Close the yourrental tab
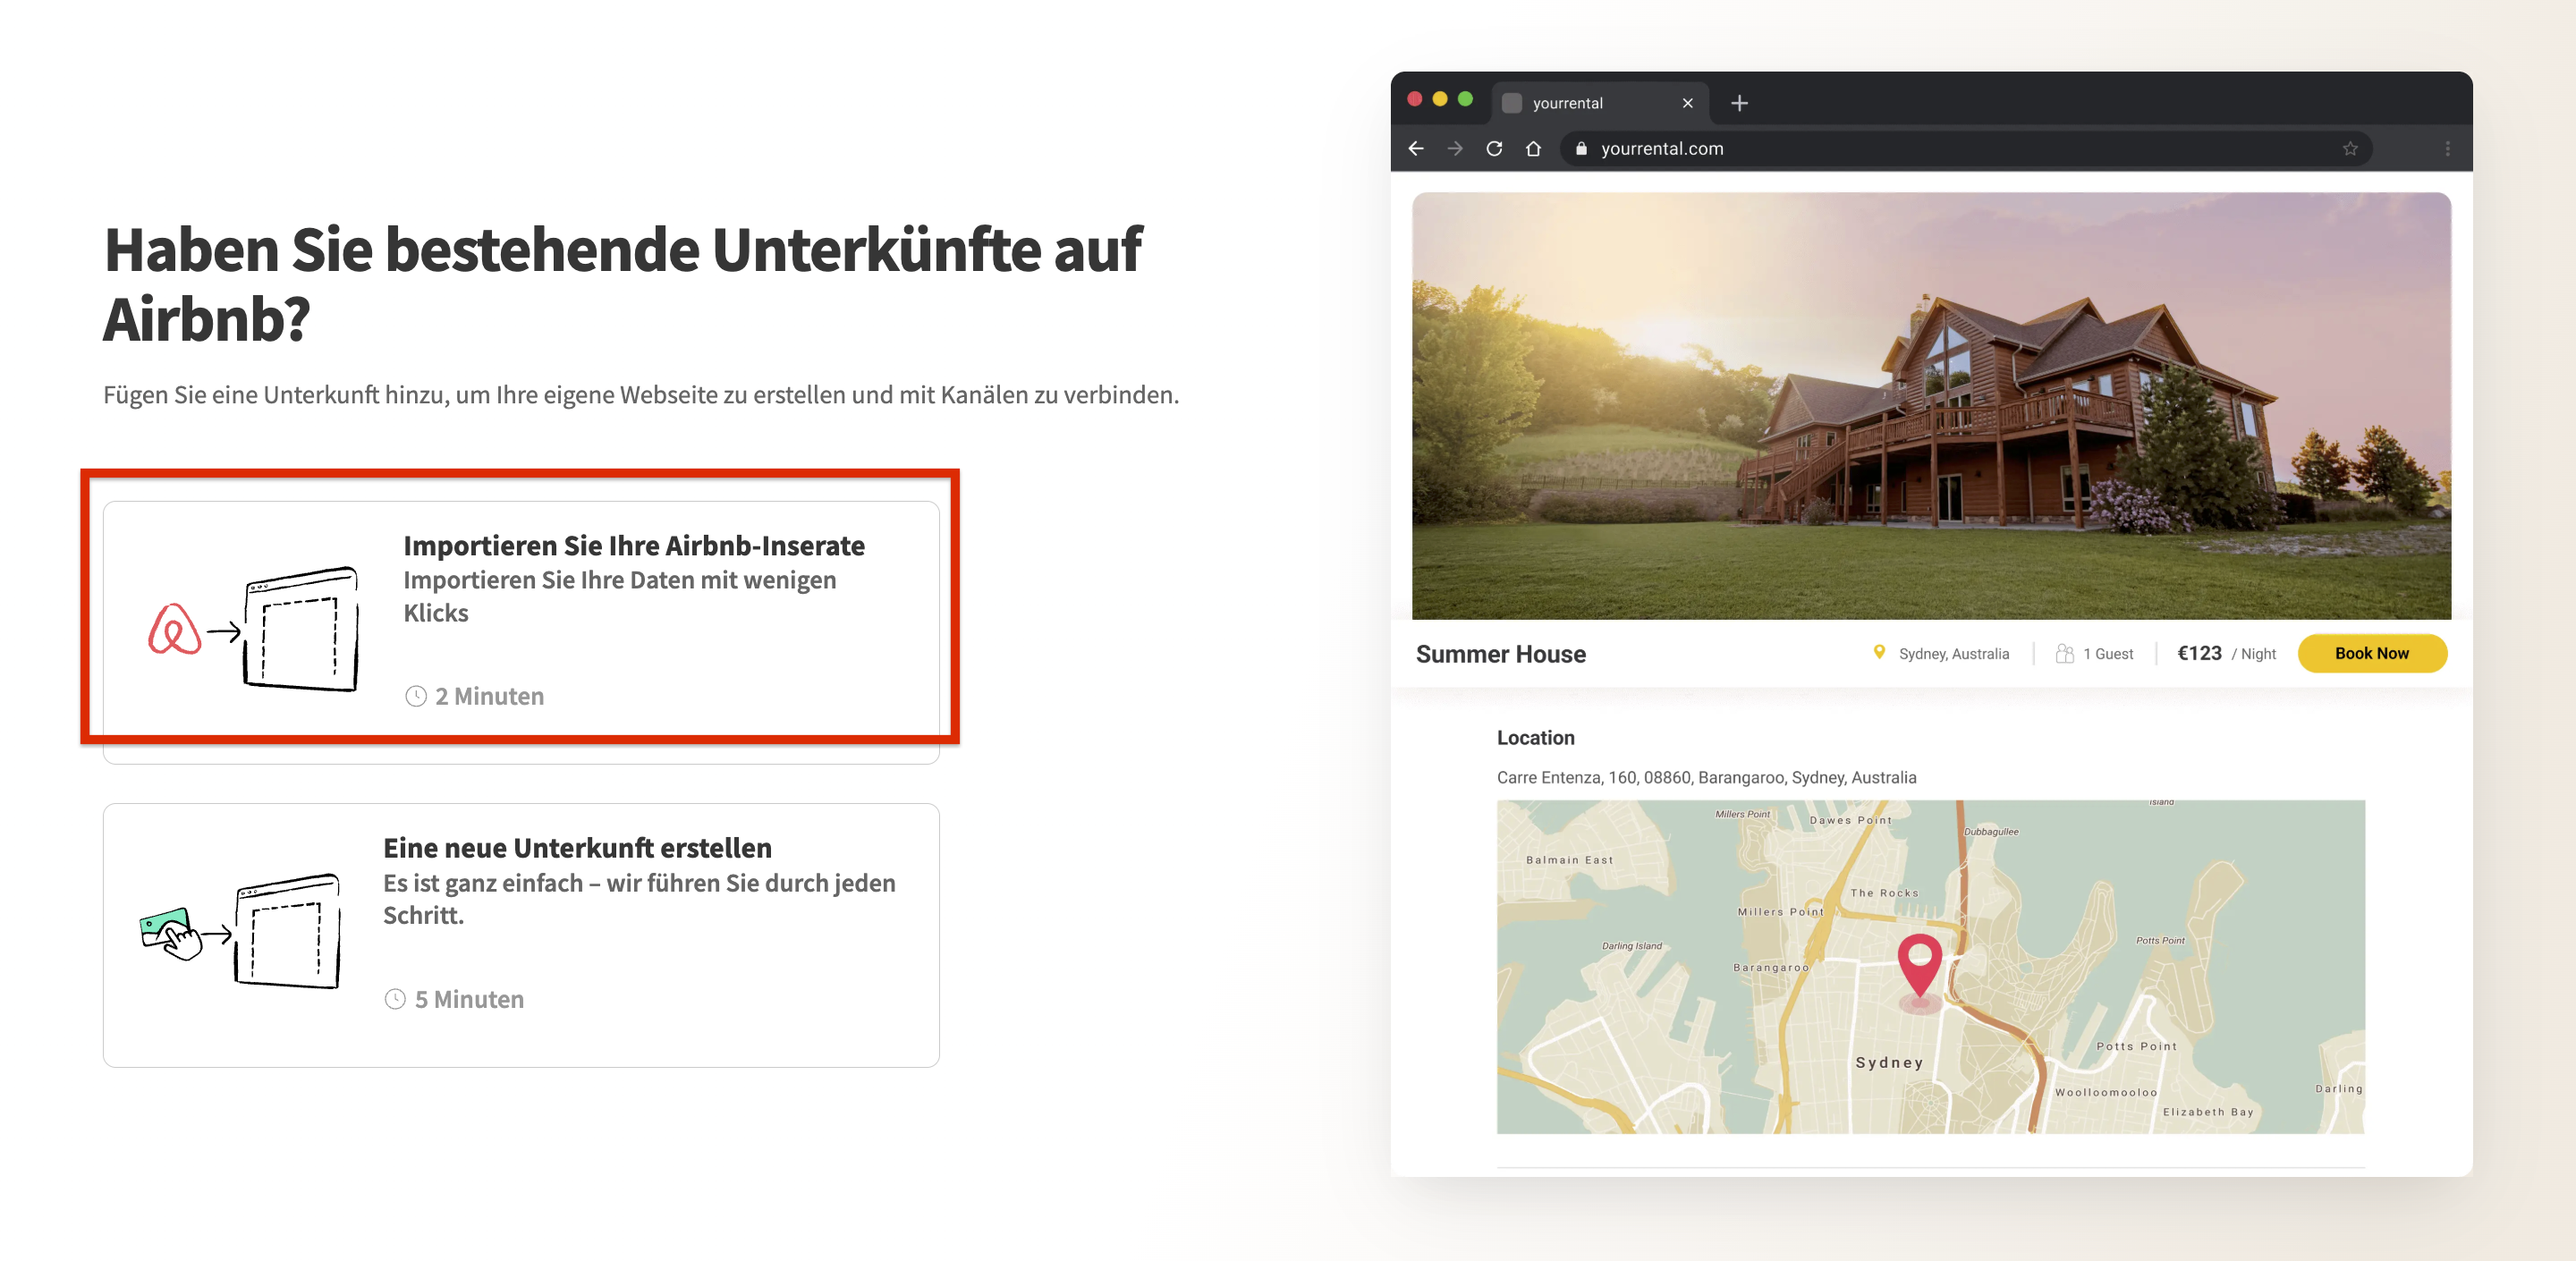The height and width of the screenshot is (1261, 2576). point(1687,103)
